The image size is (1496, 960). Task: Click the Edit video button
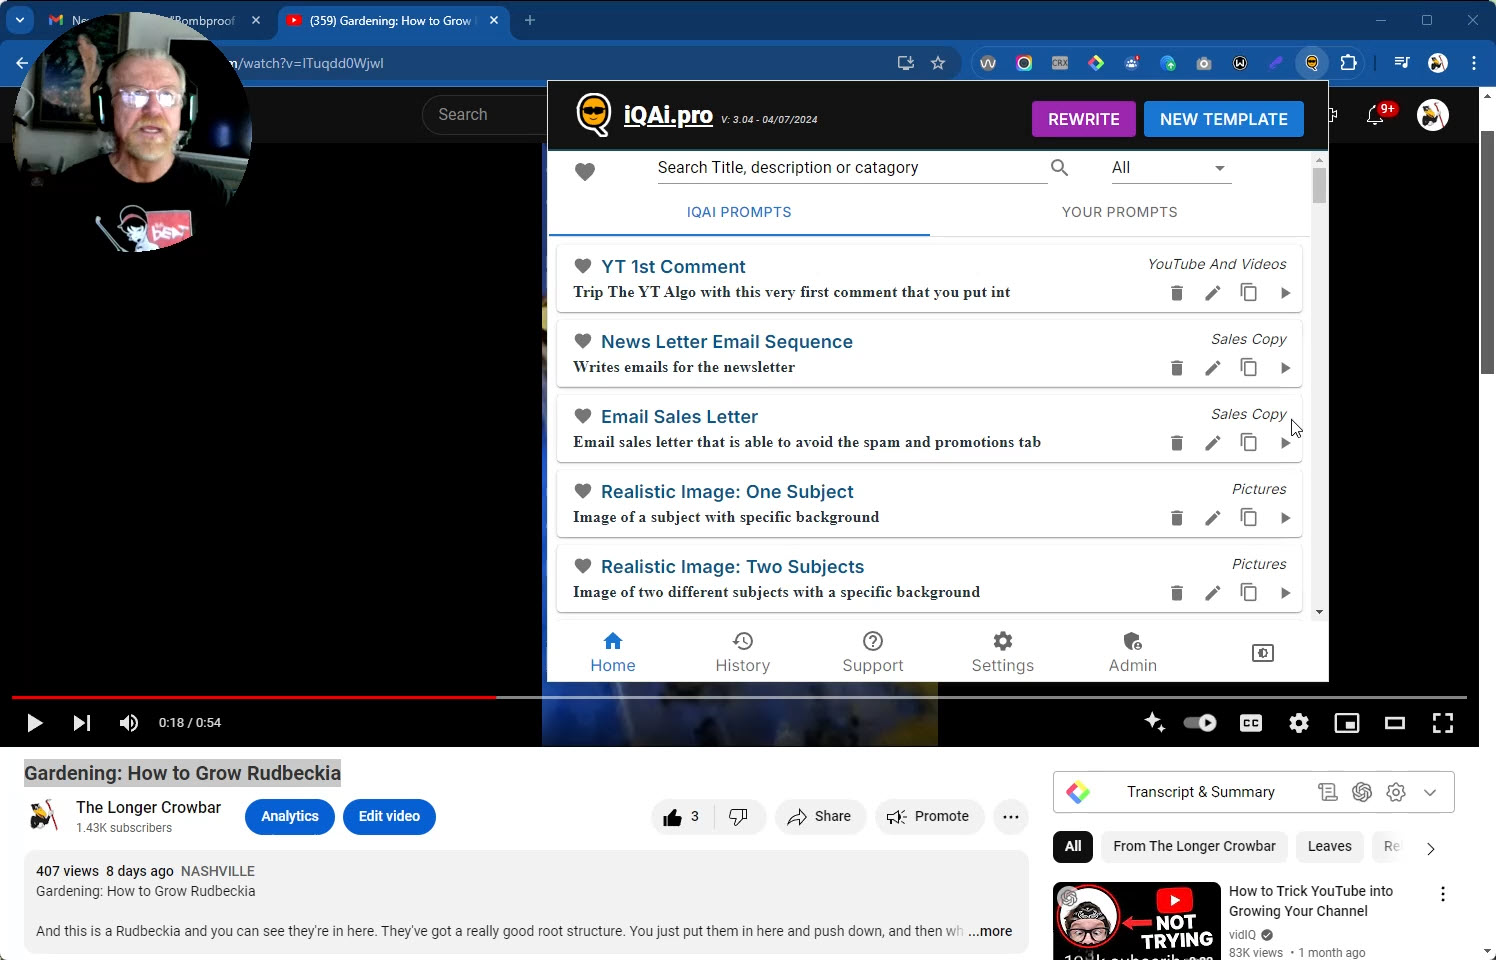point(389,817)
